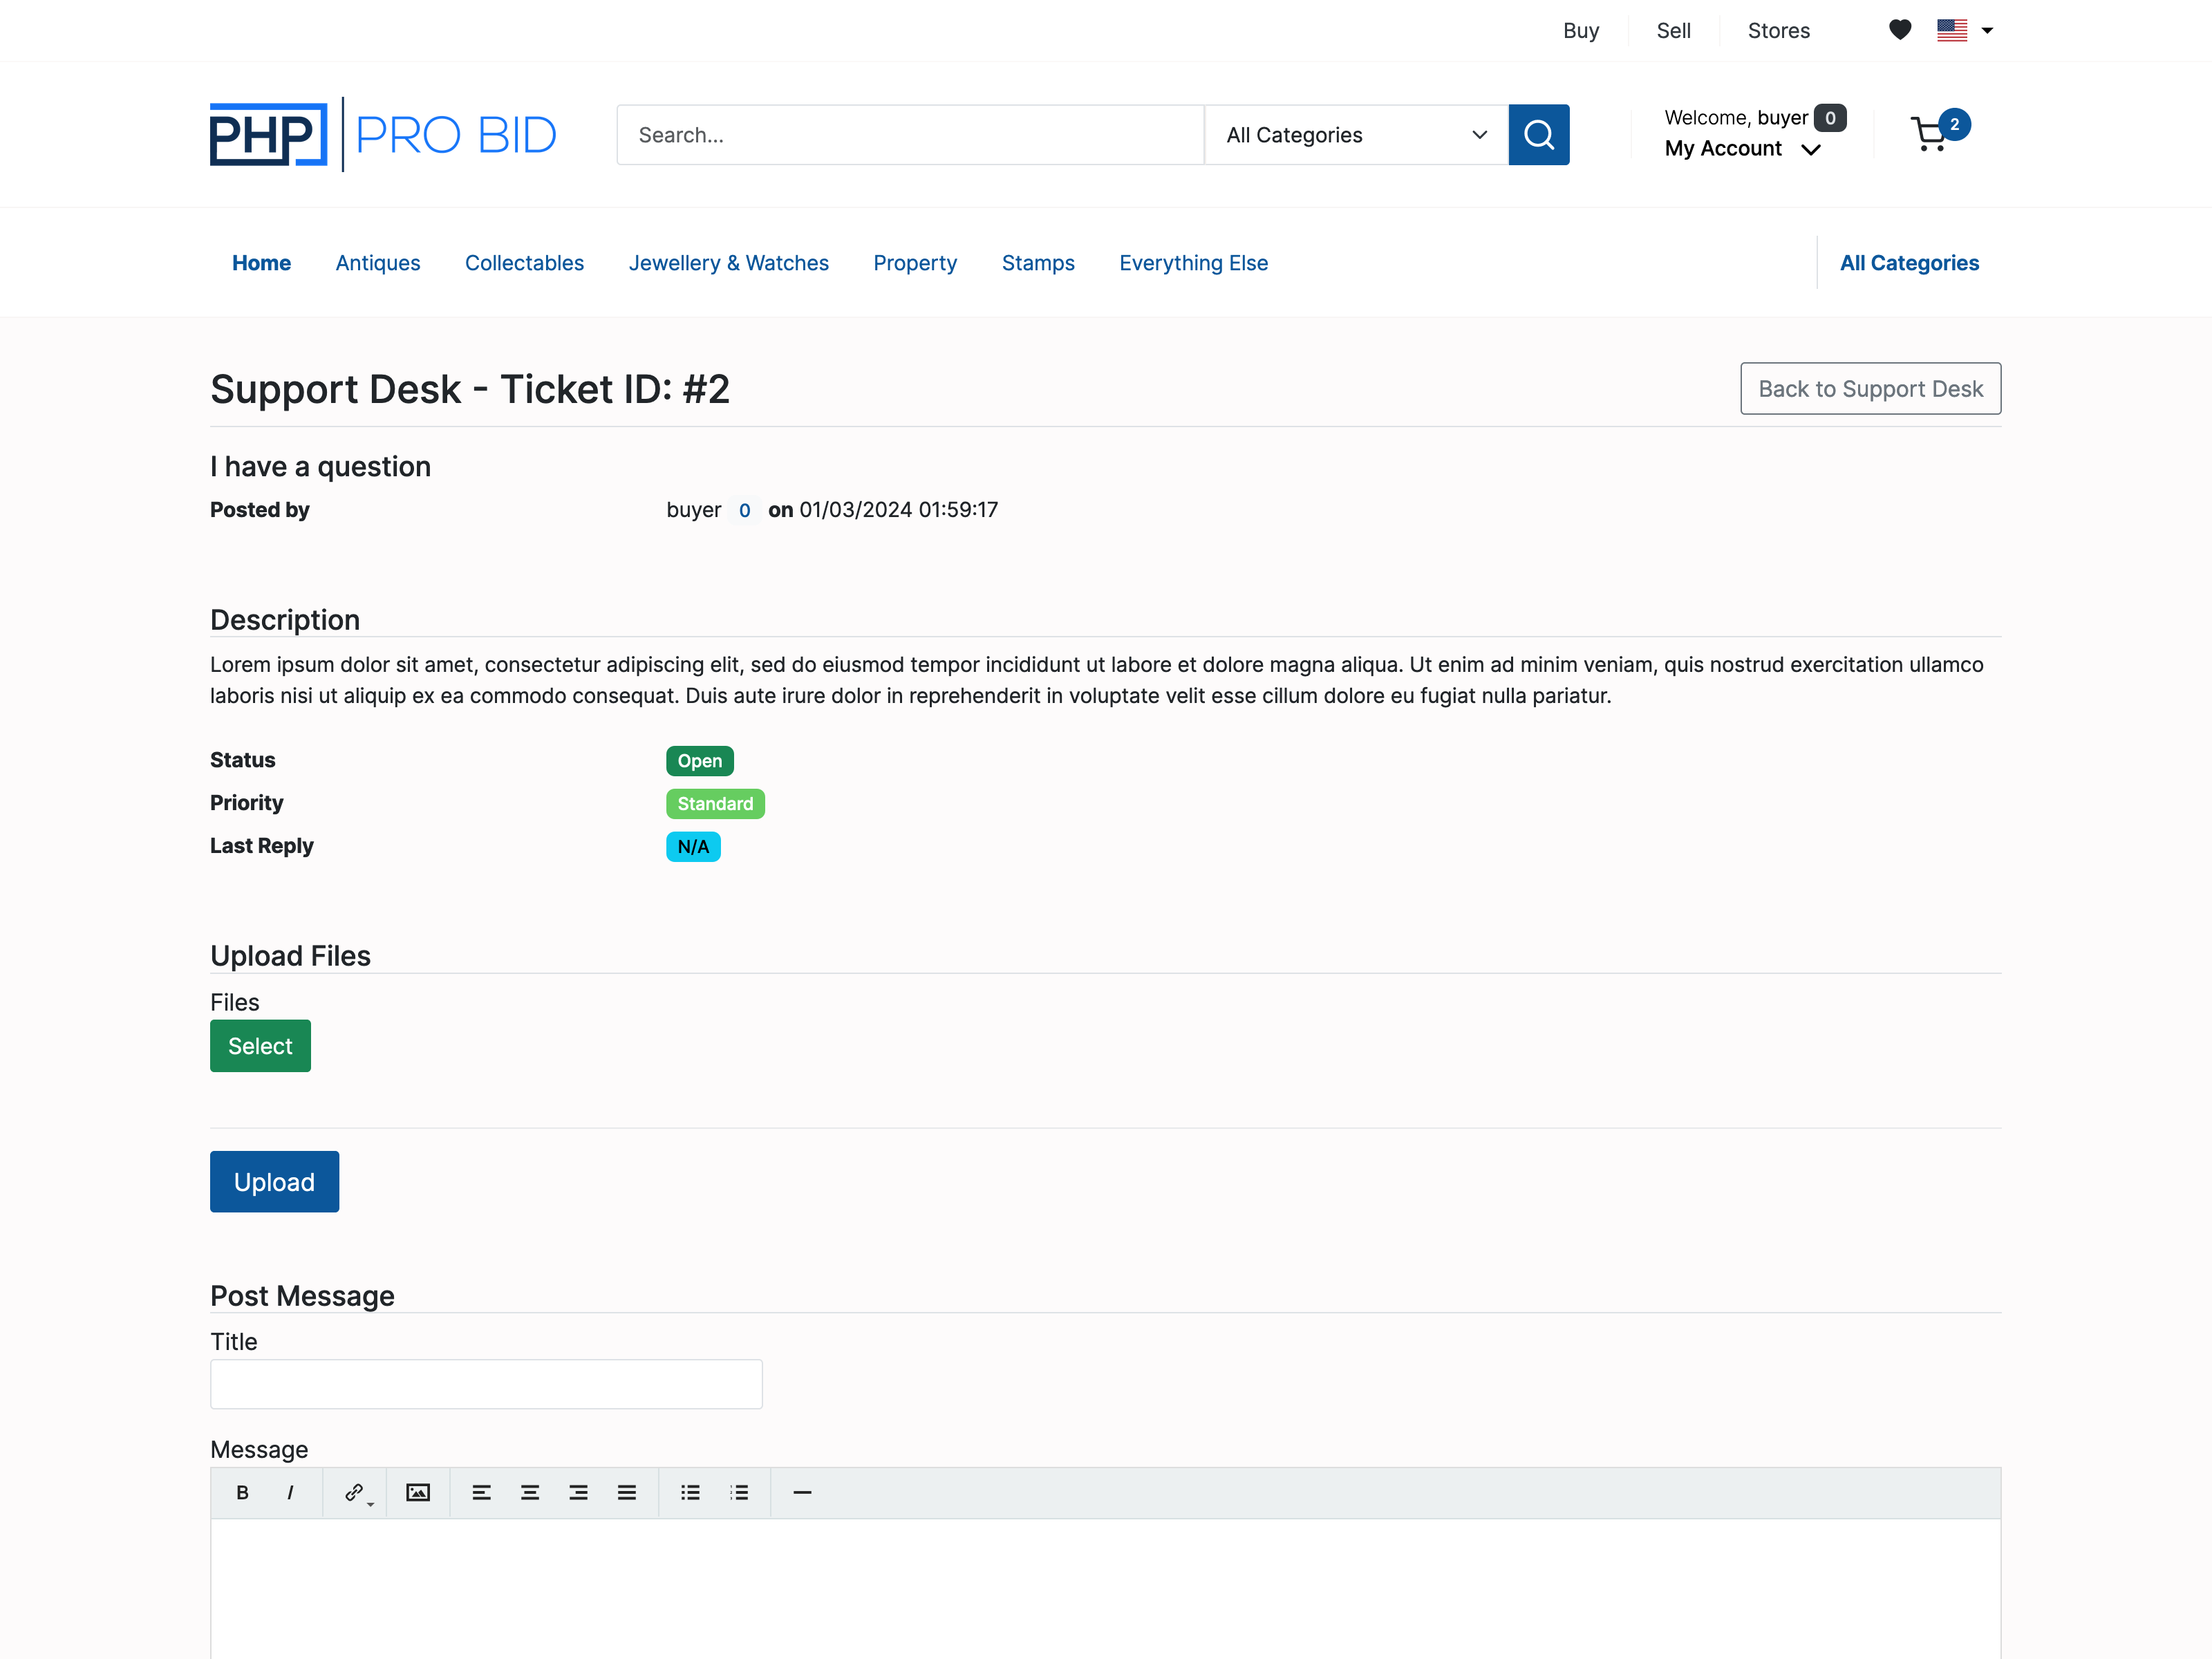The image size is (2212, 1659).
Task: Click Back to Support Desk button
Action: pos(1870,389)
